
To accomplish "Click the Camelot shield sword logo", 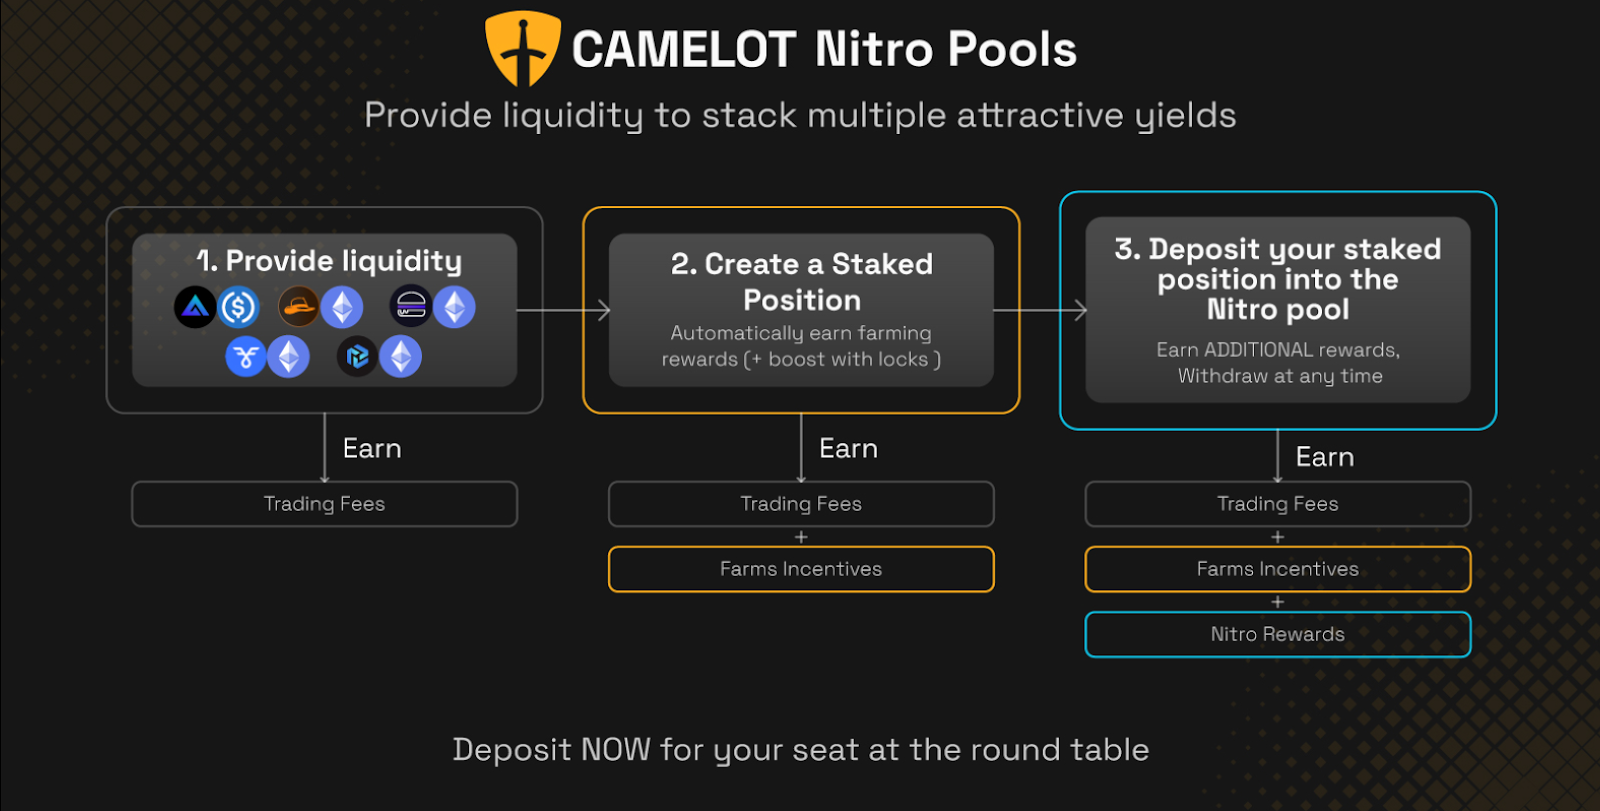I will pyautogui.click(x=522, y=47).
